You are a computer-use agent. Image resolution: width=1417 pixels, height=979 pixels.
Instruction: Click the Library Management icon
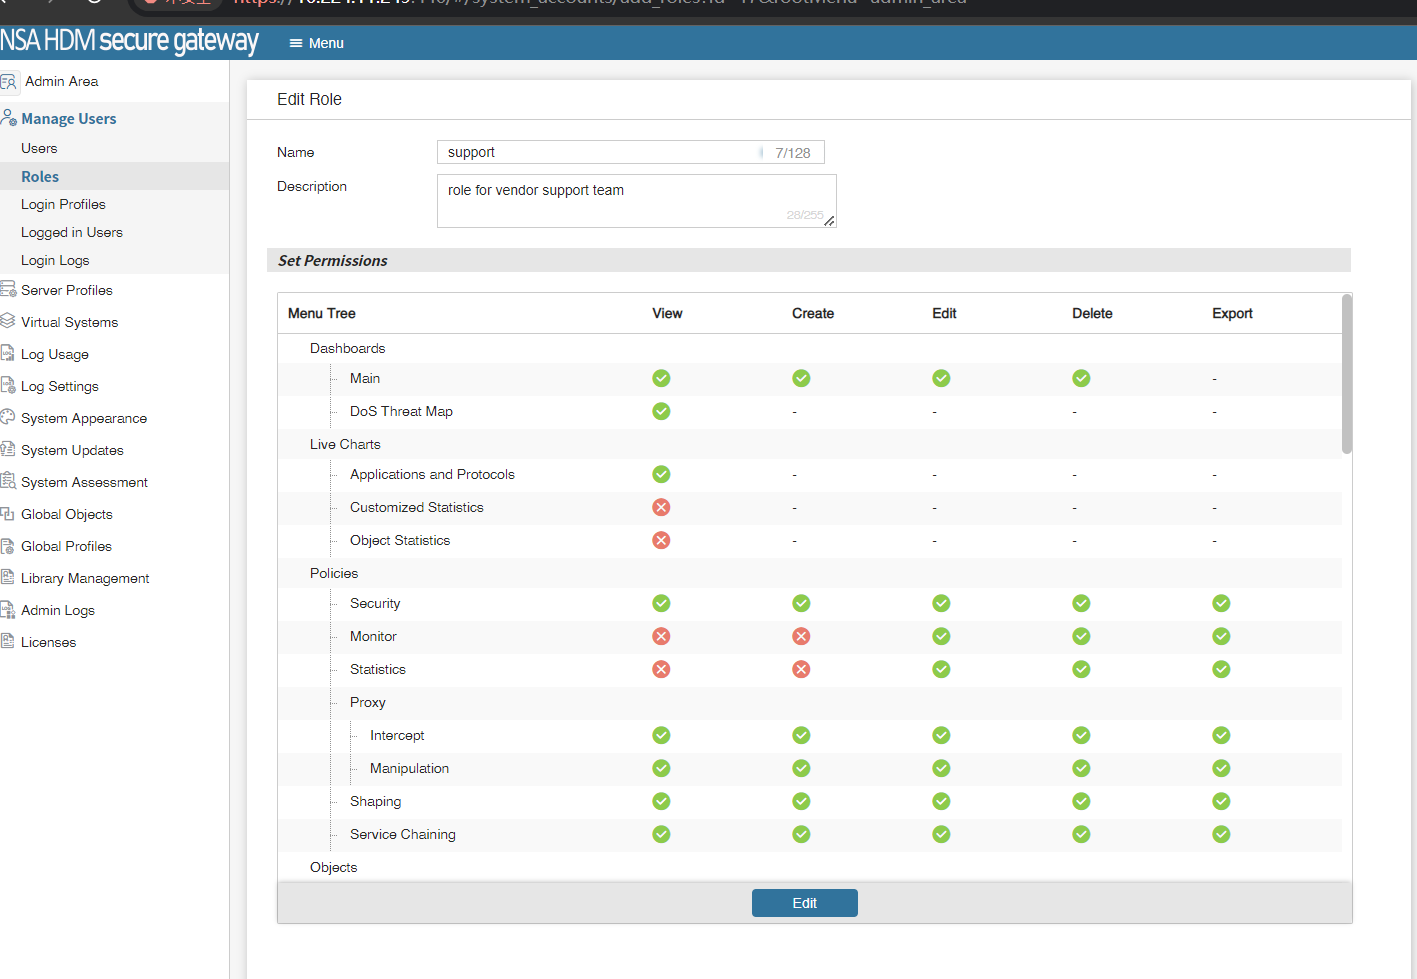8,578
